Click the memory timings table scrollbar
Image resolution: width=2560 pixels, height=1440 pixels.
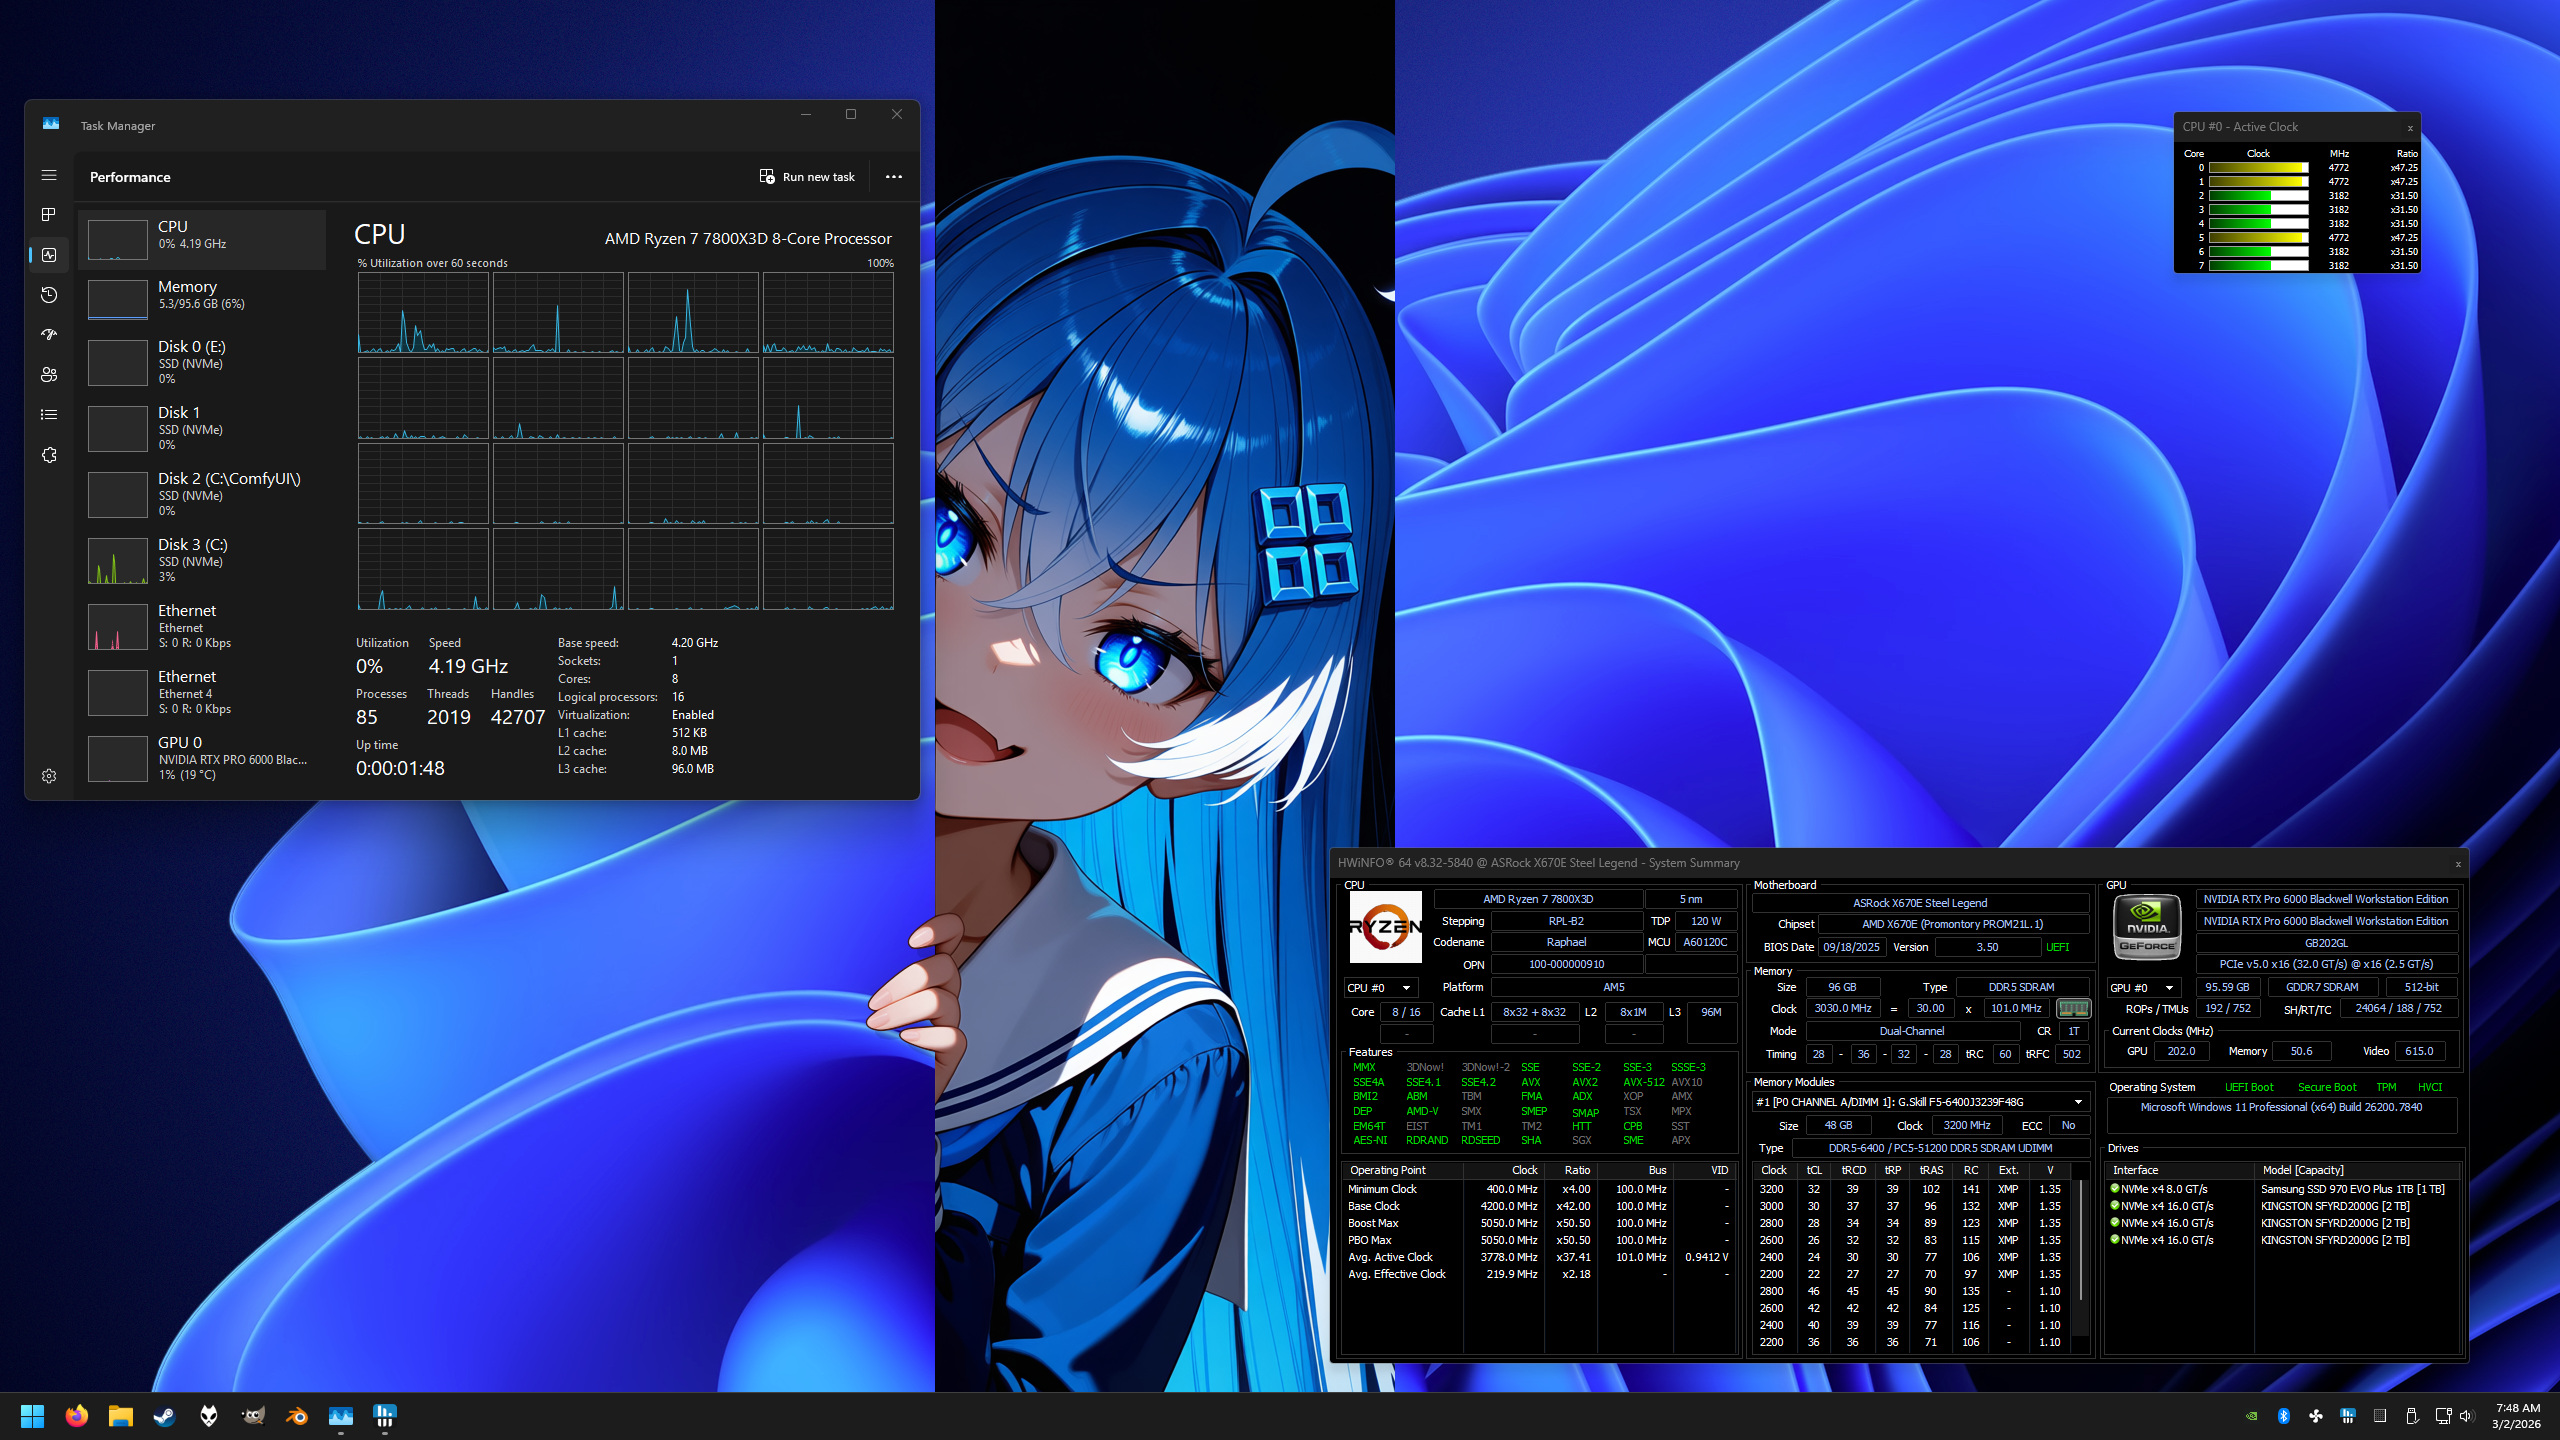click(x=2081, y=1240)
